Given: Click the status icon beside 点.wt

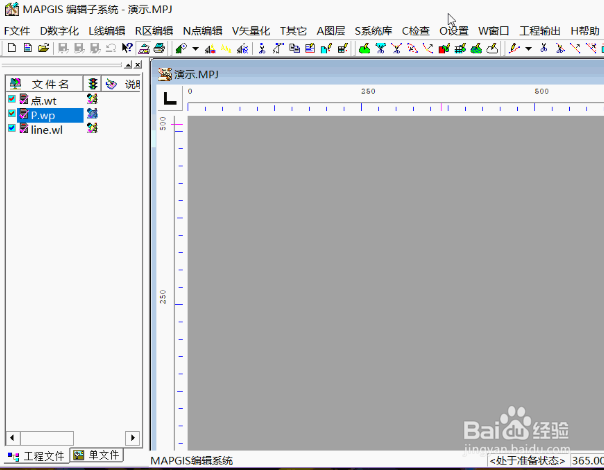Looking at the screenshot, I should [x=92, y=99].
